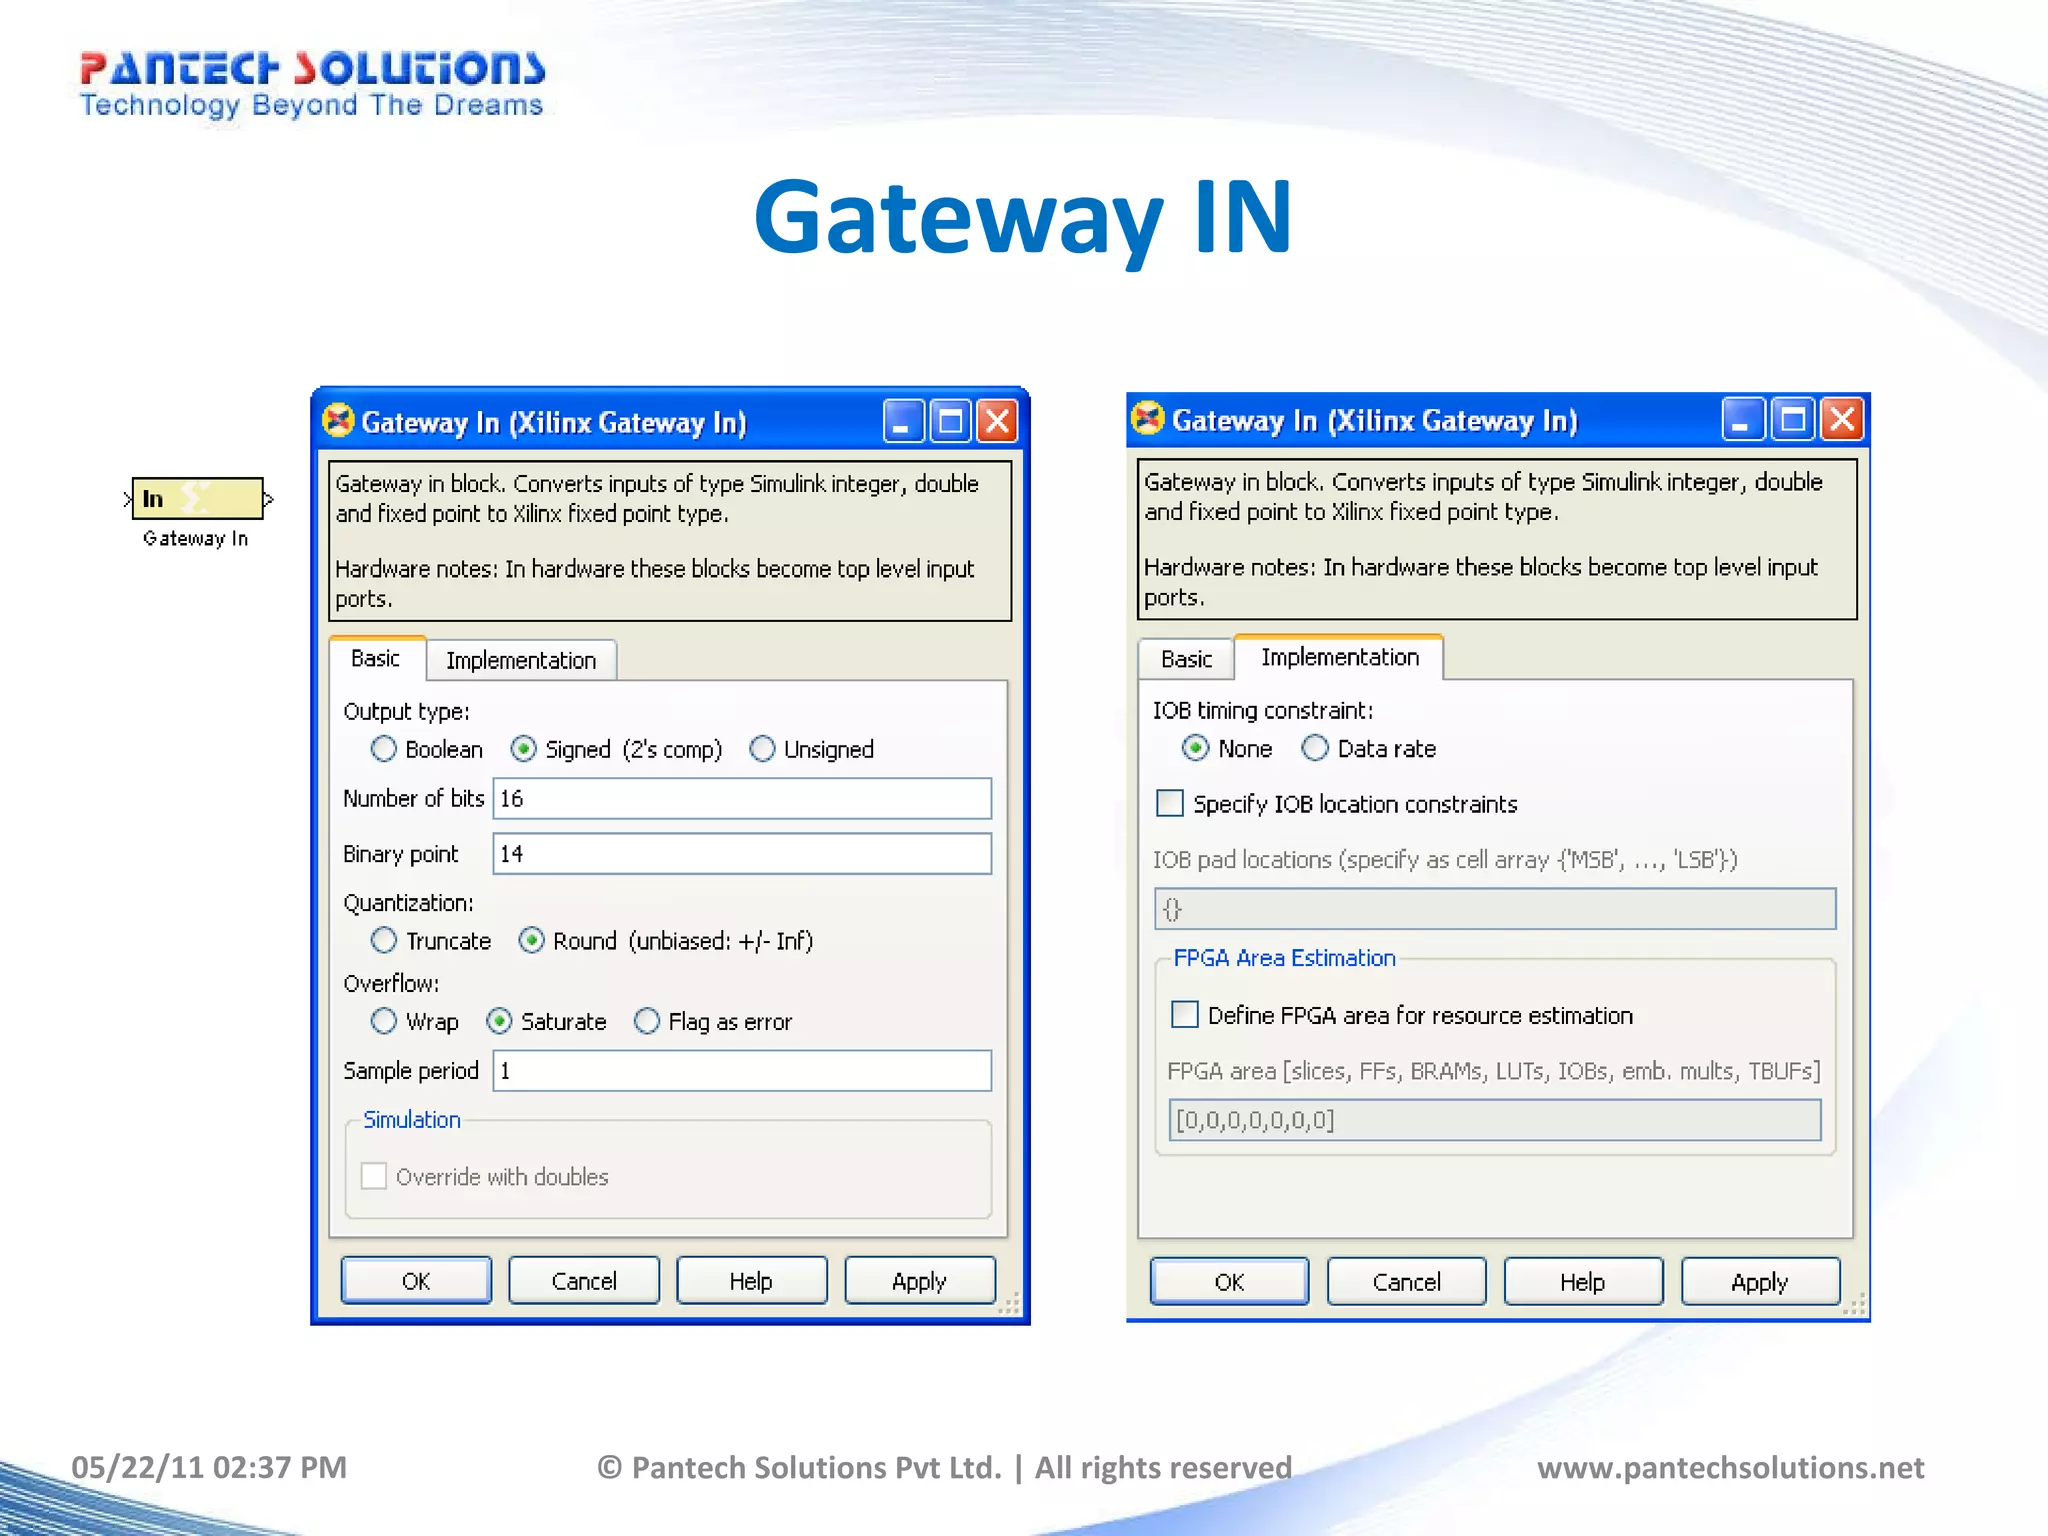The width and height of the screenshot is (2048, 1536).
Task: Toggle Override with doubles checkbox
Action: click(x=374, y=1176)
